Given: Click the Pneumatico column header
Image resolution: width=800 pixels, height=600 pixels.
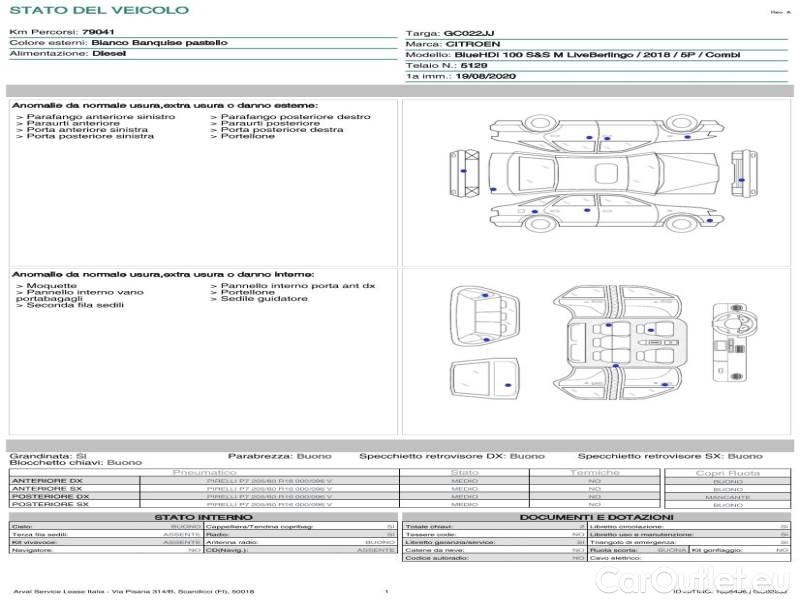Looking at the screenshot, I should click(x=205, y=472).
